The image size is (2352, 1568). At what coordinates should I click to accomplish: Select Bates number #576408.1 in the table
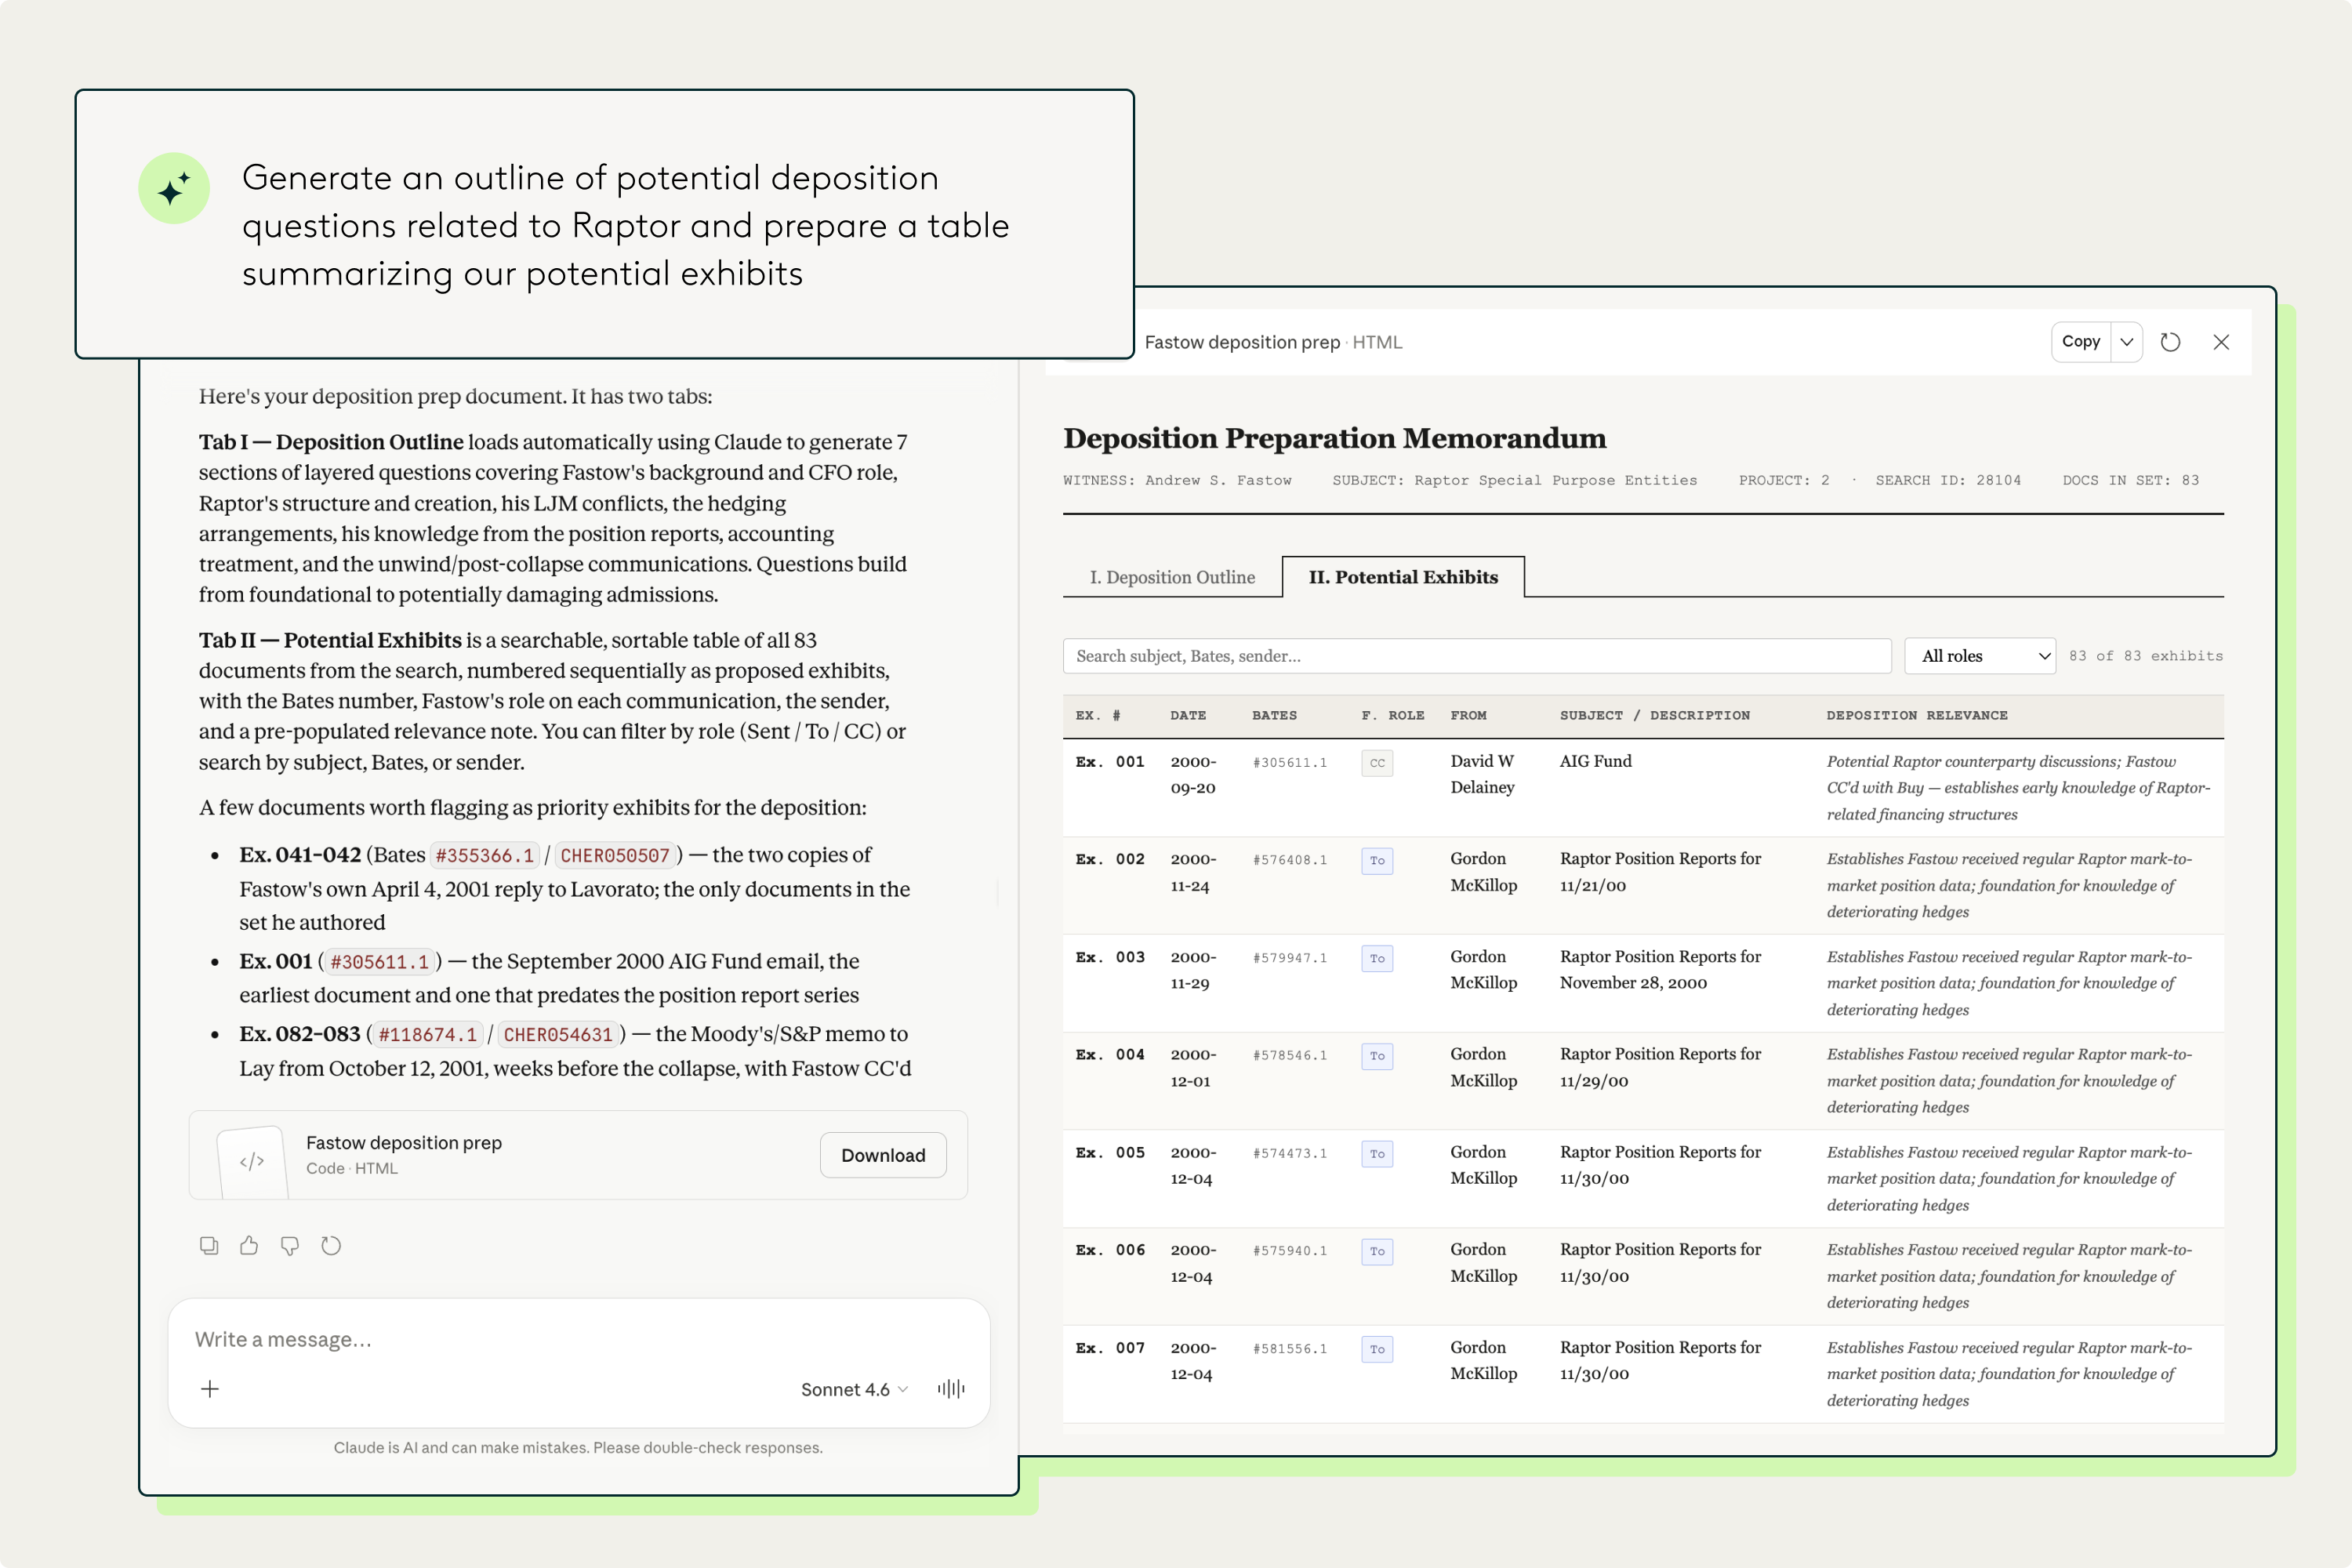click(x=1290, y=860)
